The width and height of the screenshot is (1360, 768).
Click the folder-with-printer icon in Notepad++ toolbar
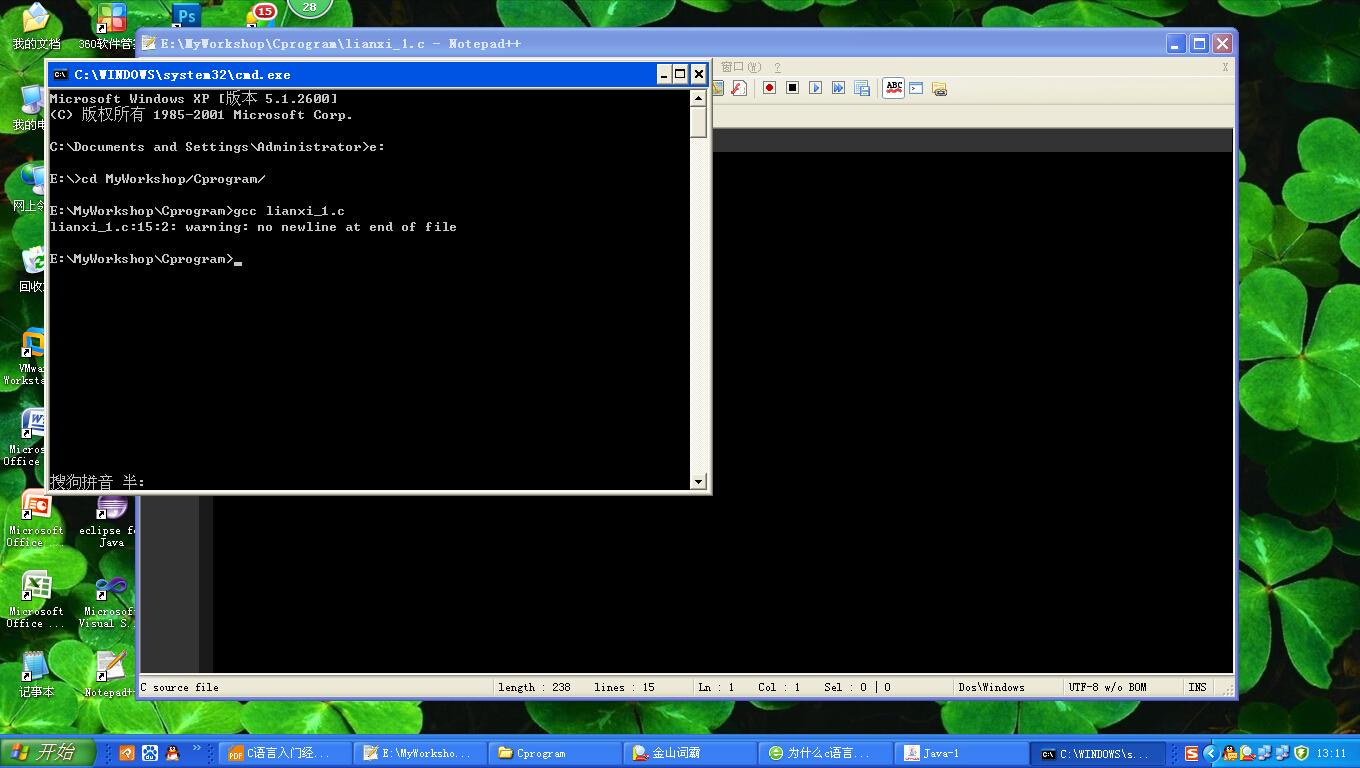coord(939,88)
